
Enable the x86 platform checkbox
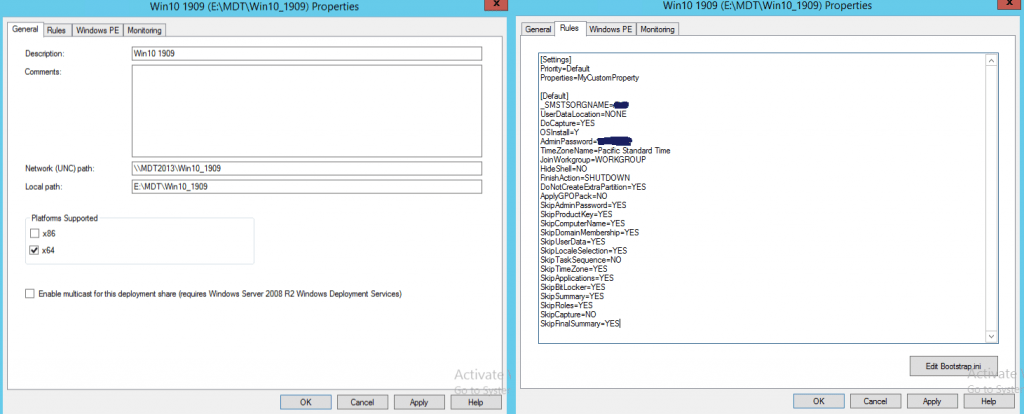(34, 233)
